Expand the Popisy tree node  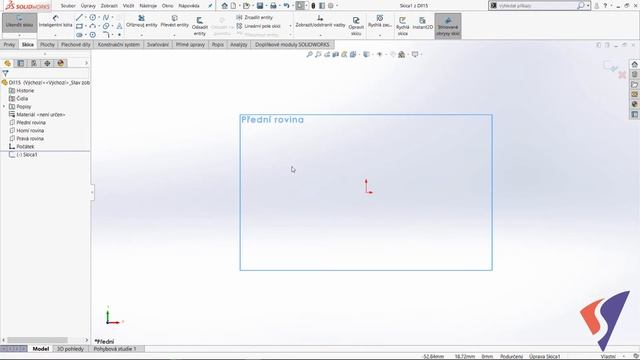pos(4,107)
